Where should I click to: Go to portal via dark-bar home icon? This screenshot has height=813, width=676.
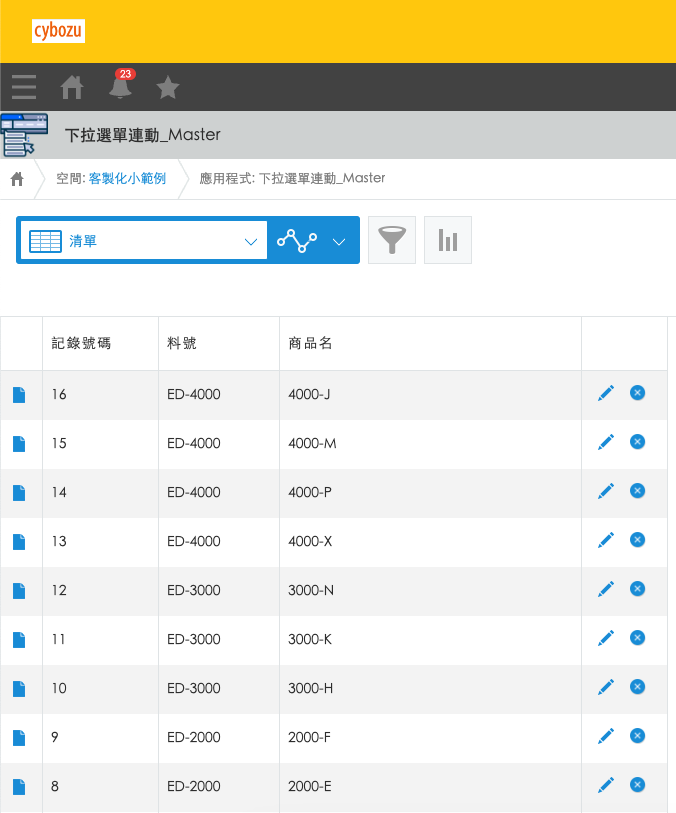[72, 87]
